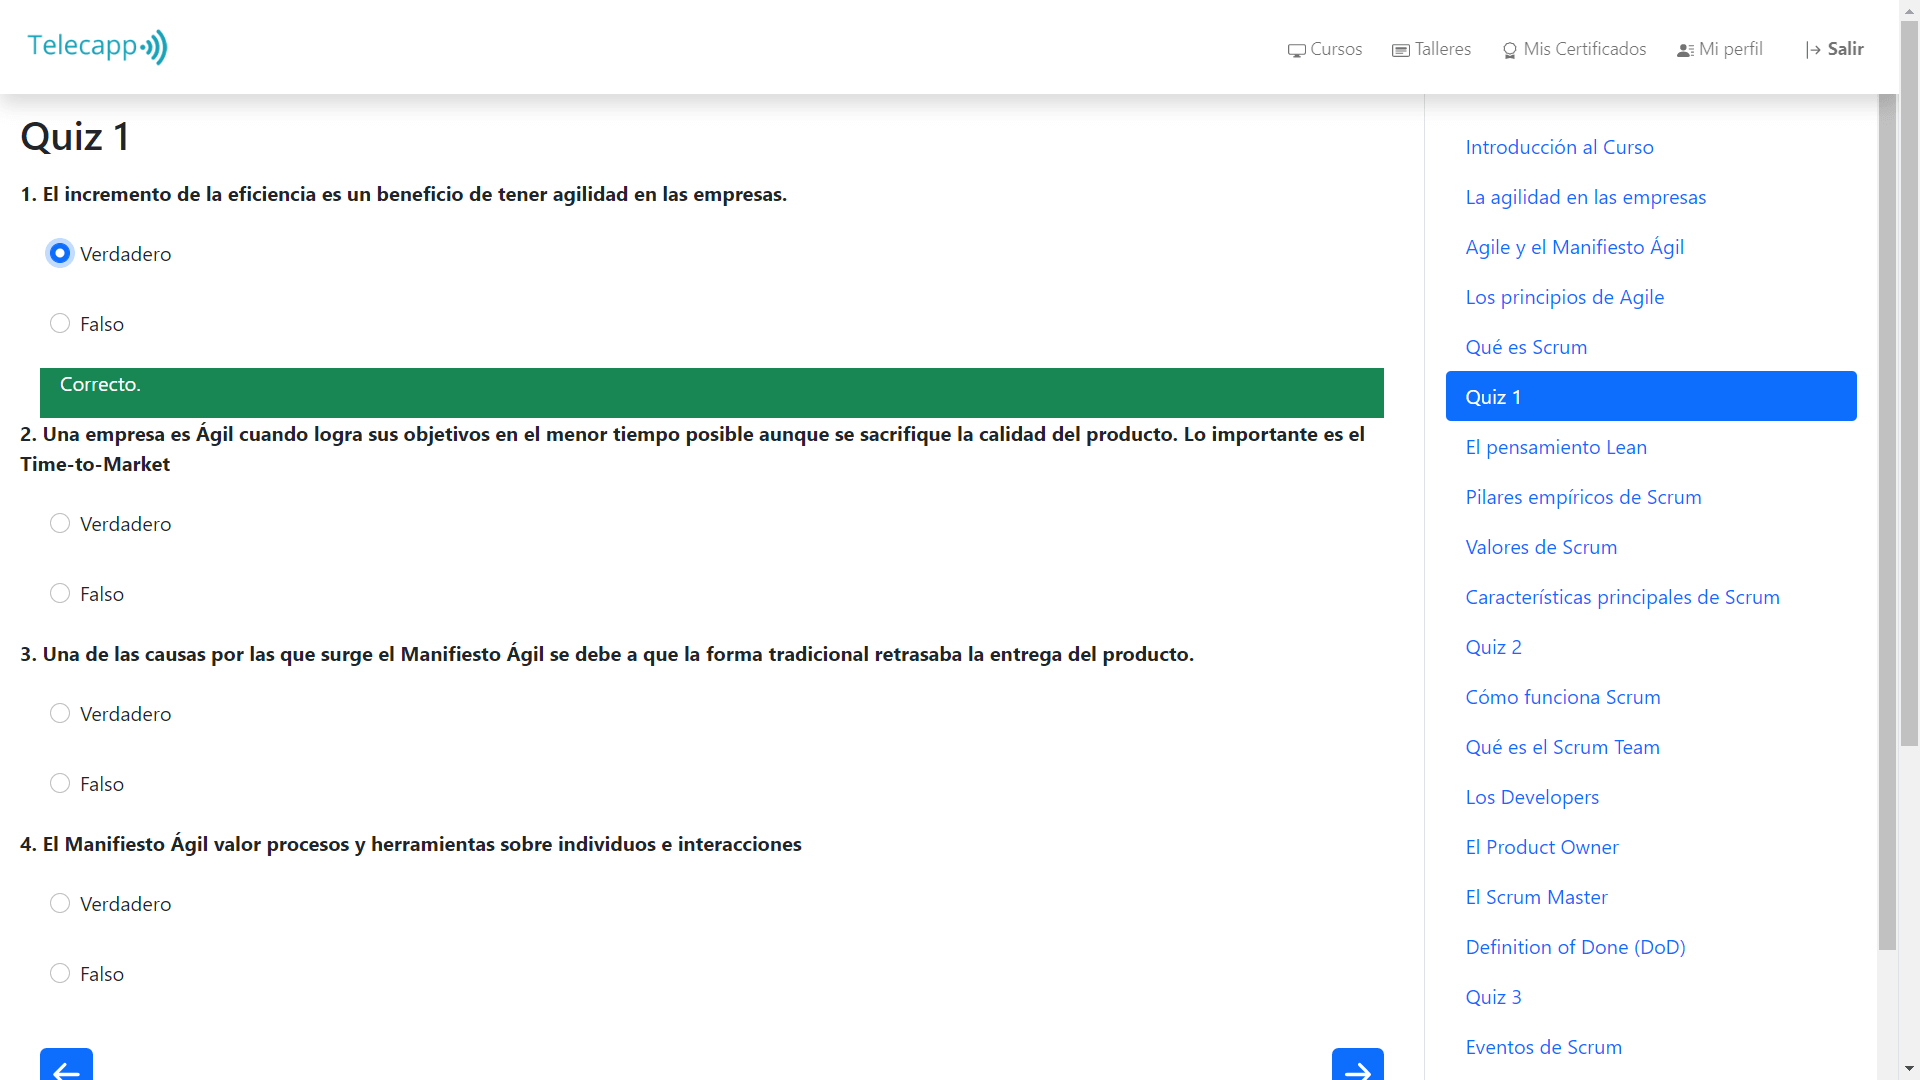Screen dimensions: 1920x1080
Task: Choose Falso for question 4
Action: [60, 973]
